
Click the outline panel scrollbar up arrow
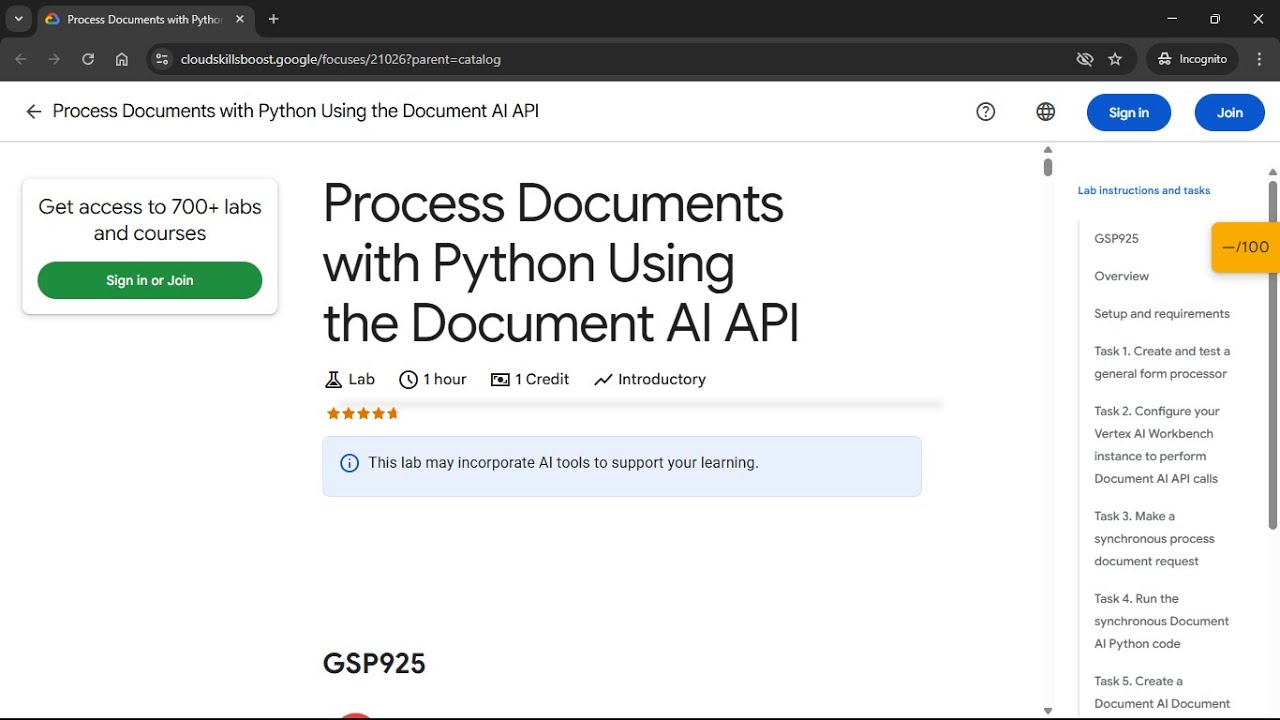point(1273,172)
